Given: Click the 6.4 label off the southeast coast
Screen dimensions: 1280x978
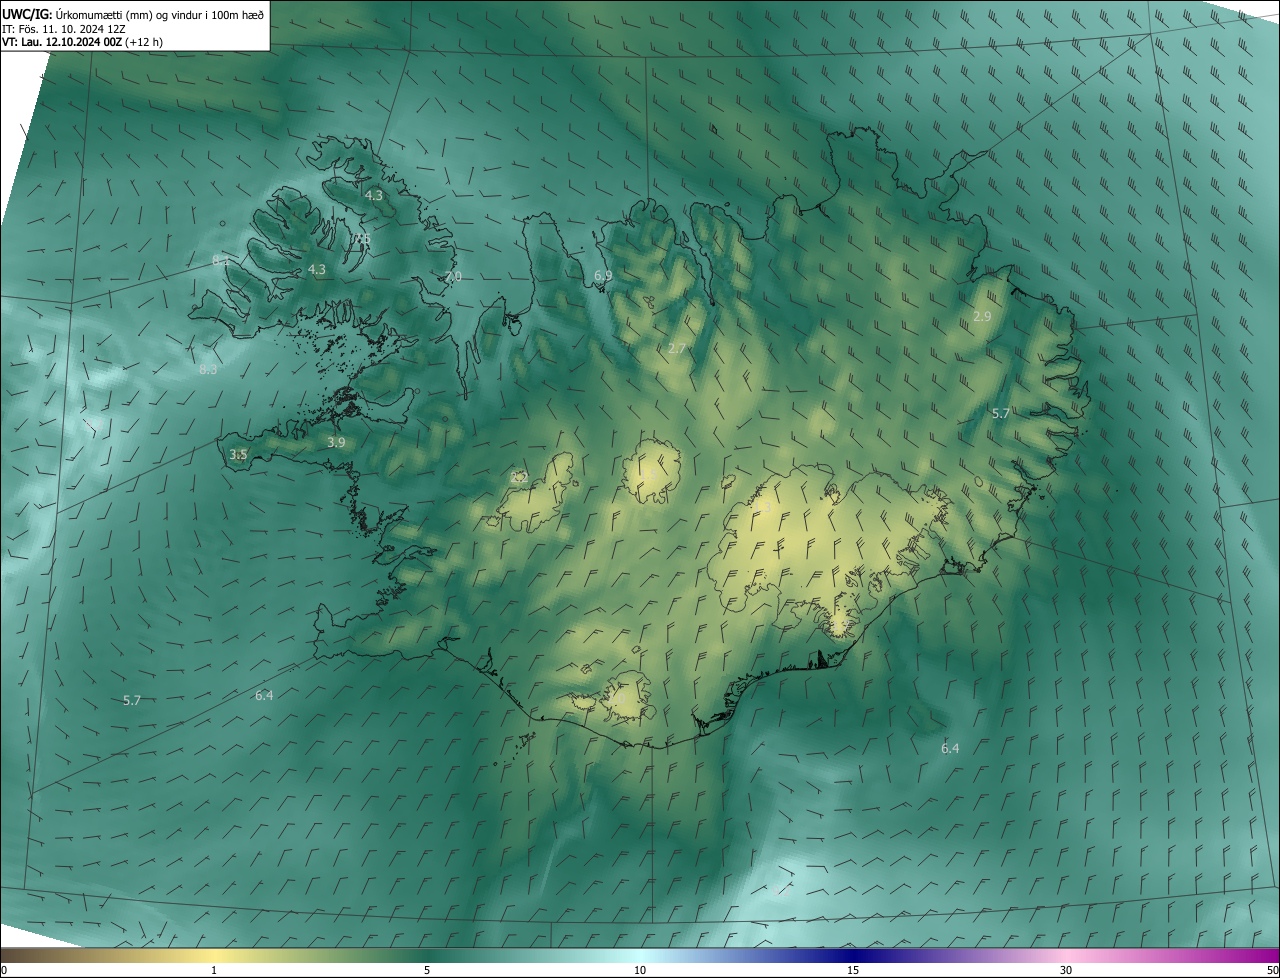Looking at the screenshot, I should (x=950, y=748).
